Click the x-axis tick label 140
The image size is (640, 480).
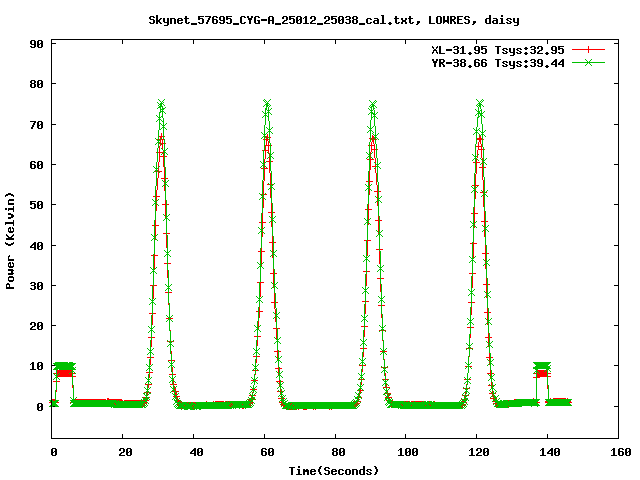point(550,452)
